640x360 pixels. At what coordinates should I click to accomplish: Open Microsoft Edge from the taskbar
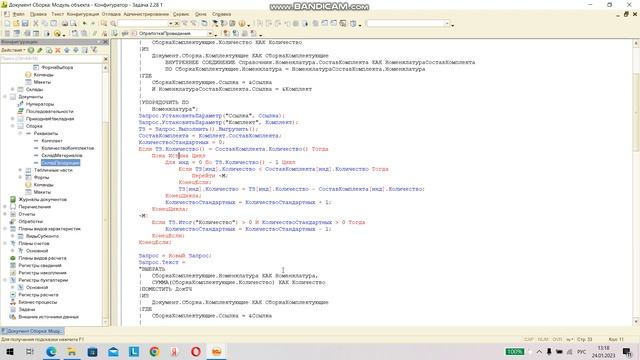click(x=51, y=351)
